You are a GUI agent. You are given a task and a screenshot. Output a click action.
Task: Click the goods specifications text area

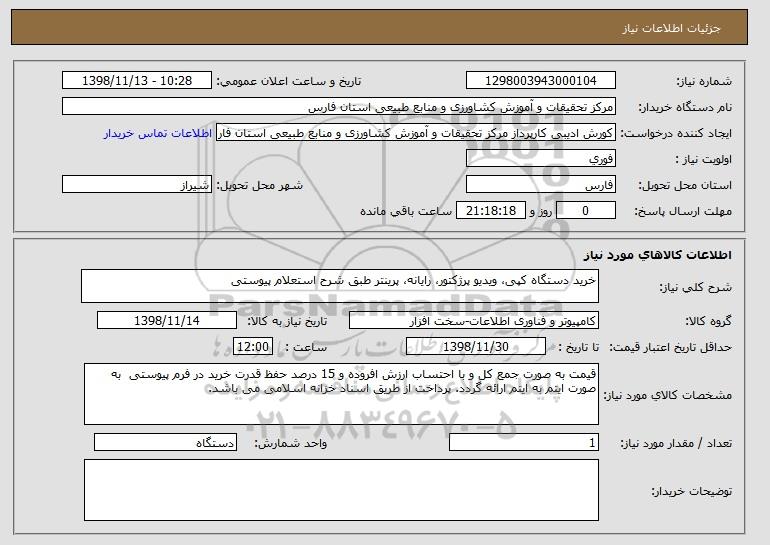[341, 394]
